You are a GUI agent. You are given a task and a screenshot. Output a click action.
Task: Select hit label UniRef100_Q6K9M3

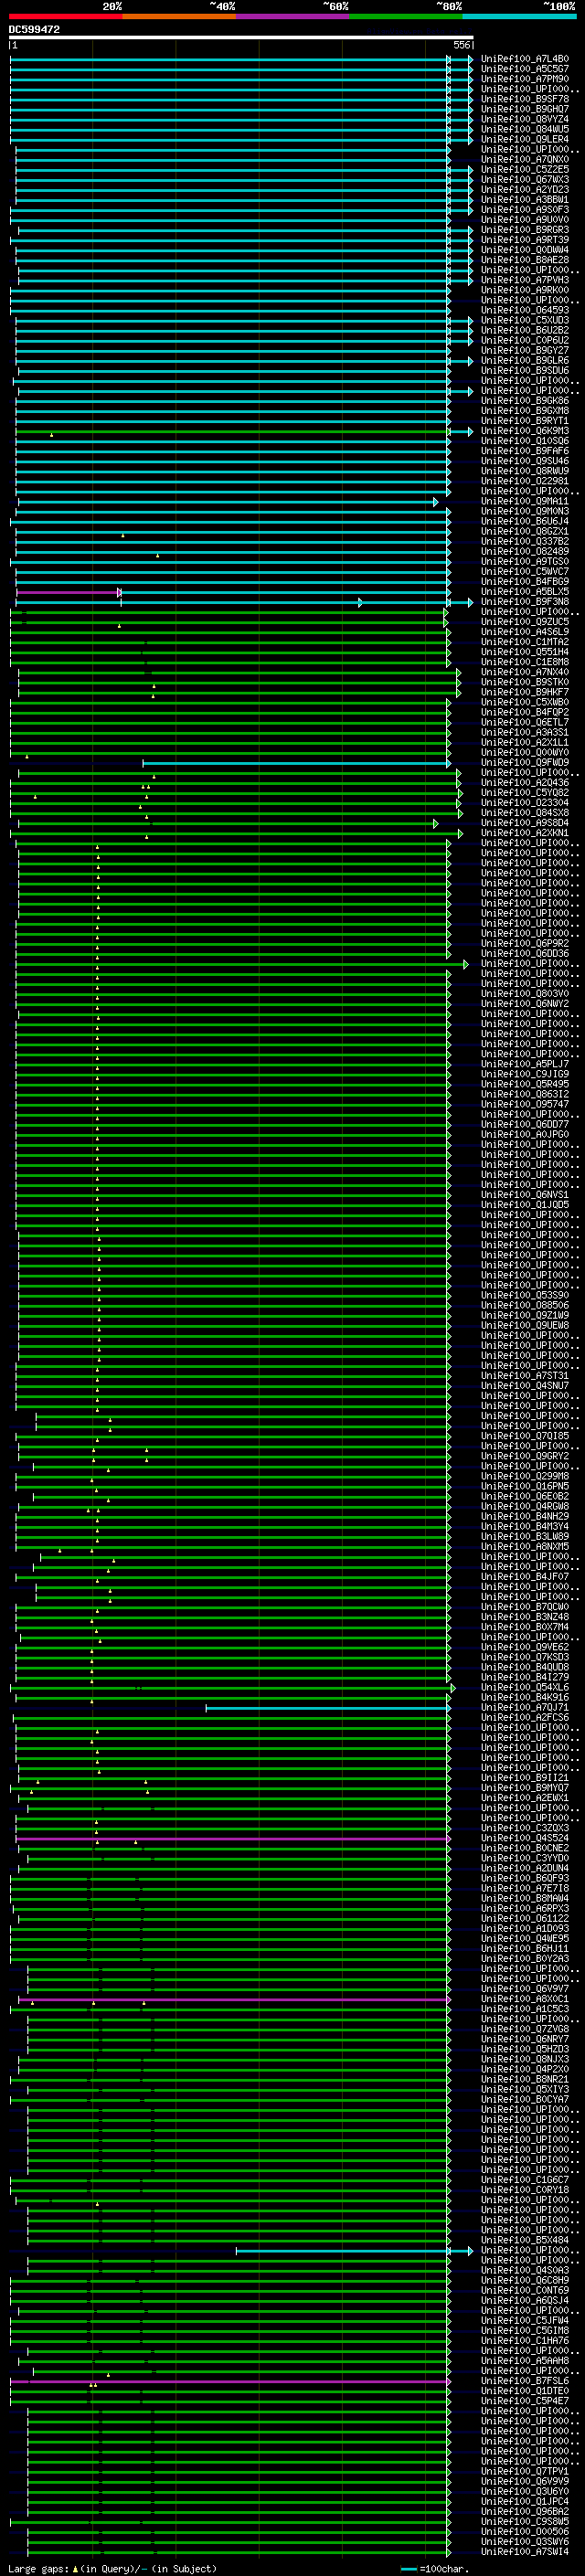tap(525, 431)
